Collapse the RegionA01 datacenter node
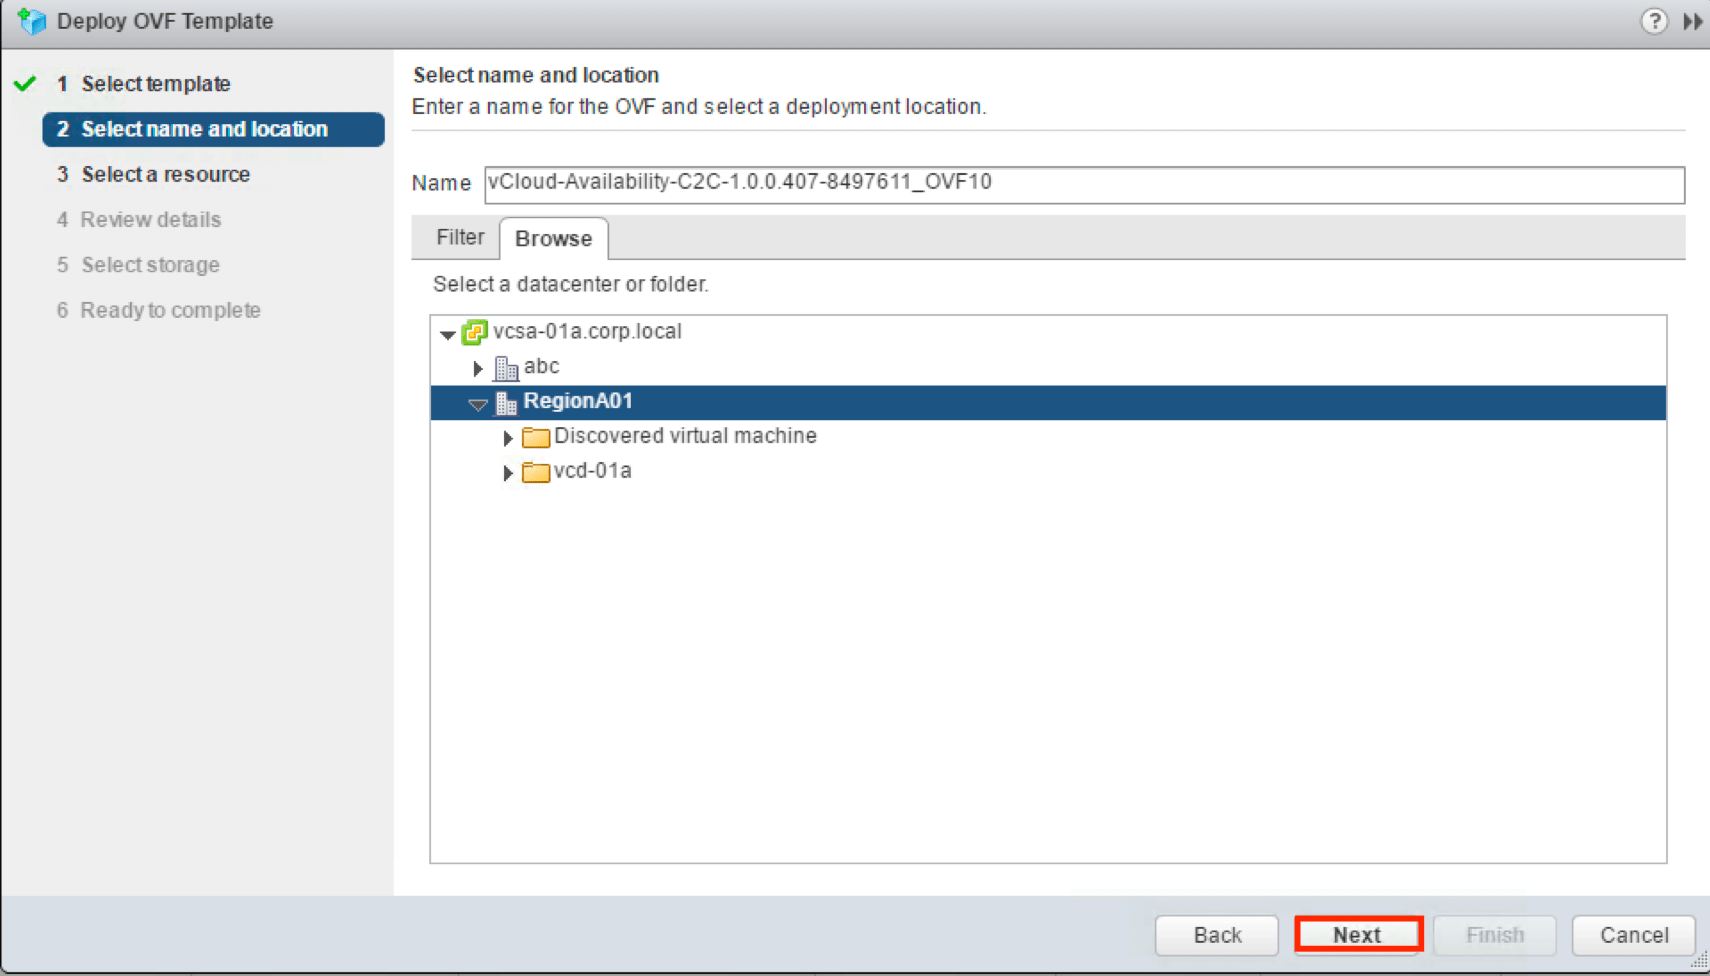Image resolution: width=1710 pixels, height=976 pixels. (478, 404)
